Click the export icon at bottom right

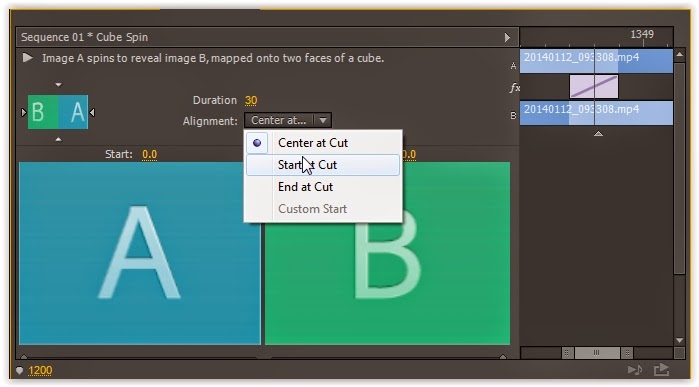click(x=662, y=370)
